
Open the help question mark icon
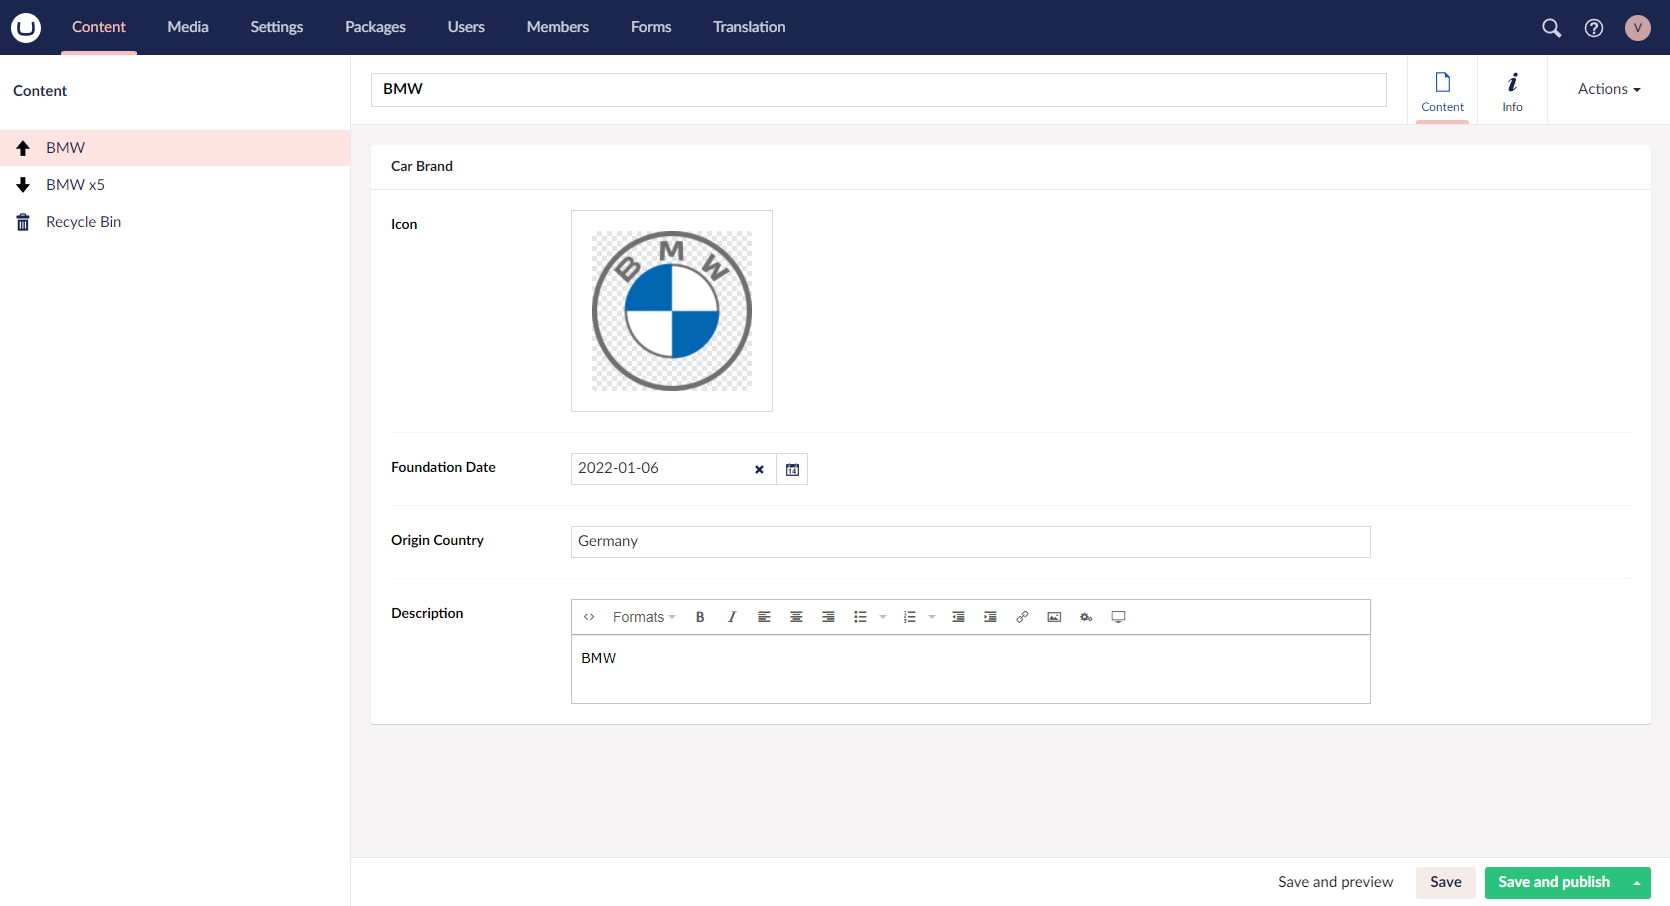1594,28
